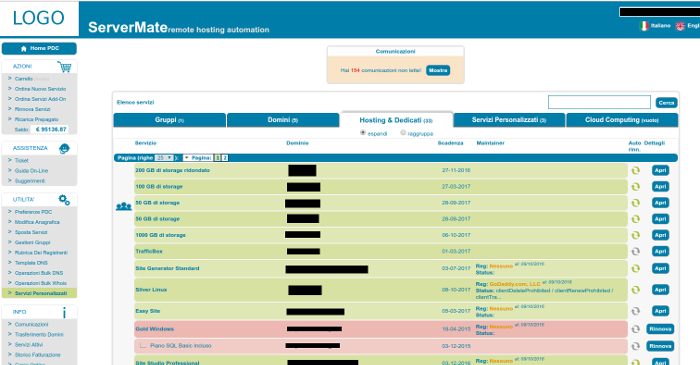Viewport: 700px width, 365px height.
Task: Open highlighted Servizi Personalizzati sidebar link
Action: click(x=41, y=294)
